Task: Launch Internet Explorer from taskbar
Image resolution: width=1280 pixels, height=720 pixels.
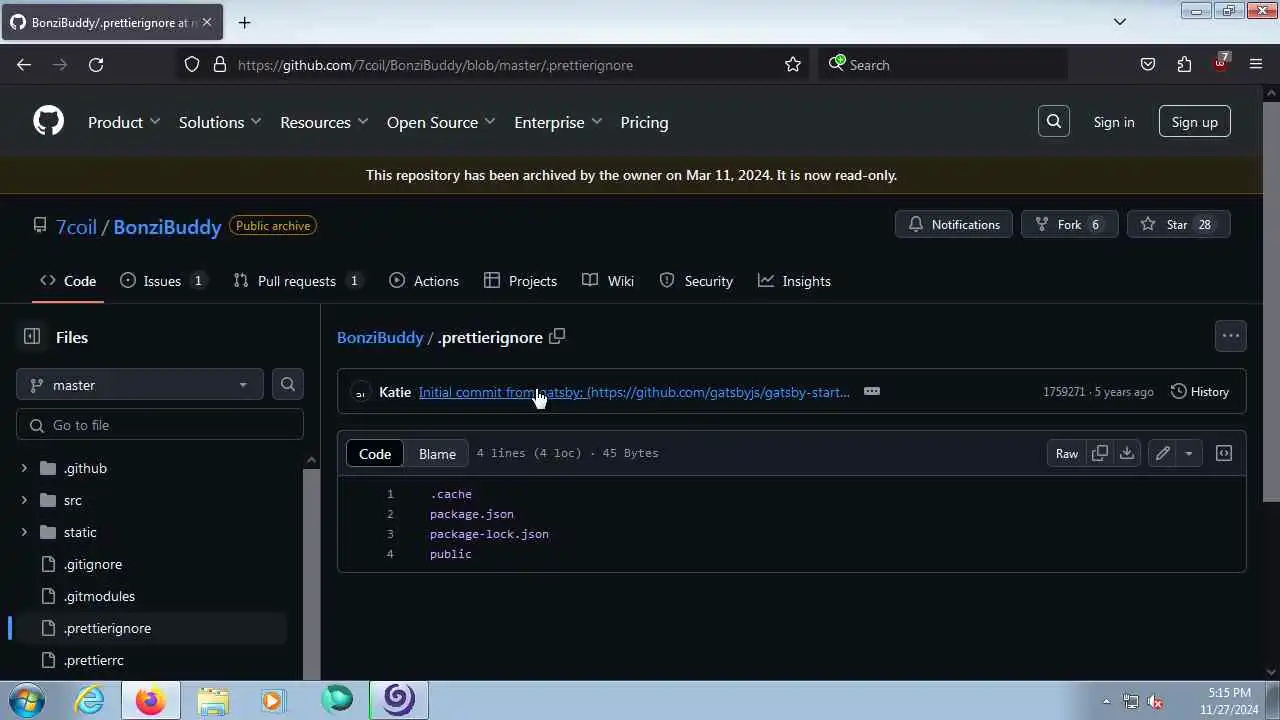Action: click(90, 700)
